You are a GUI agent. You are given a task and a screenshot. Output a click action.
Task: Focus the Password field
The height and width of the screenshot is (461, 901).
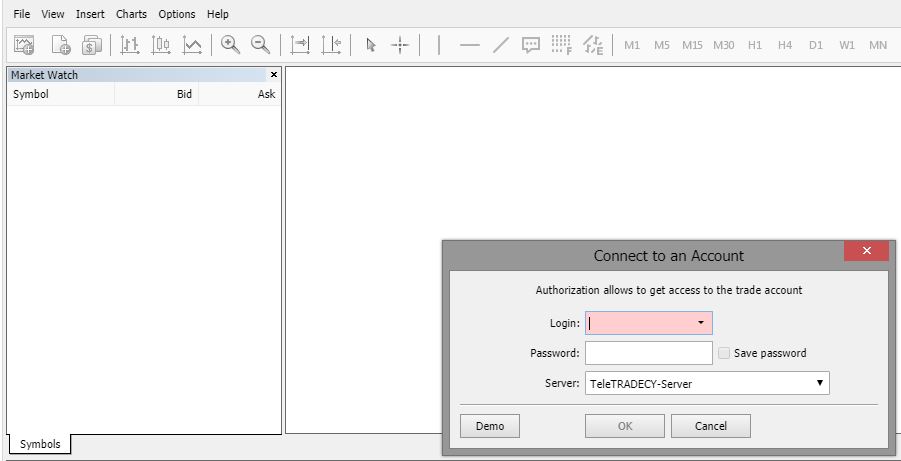[x=649, y=353]
